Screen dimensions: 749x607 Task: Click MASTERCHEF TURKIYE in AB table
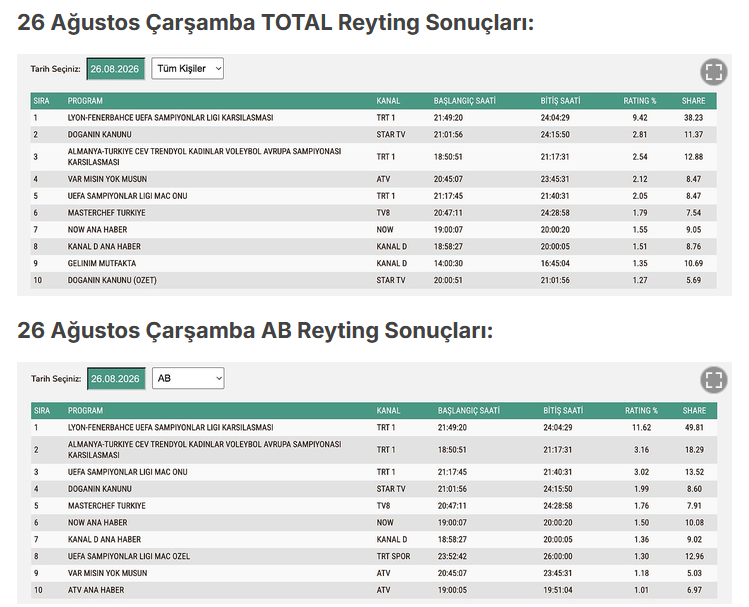107,506
